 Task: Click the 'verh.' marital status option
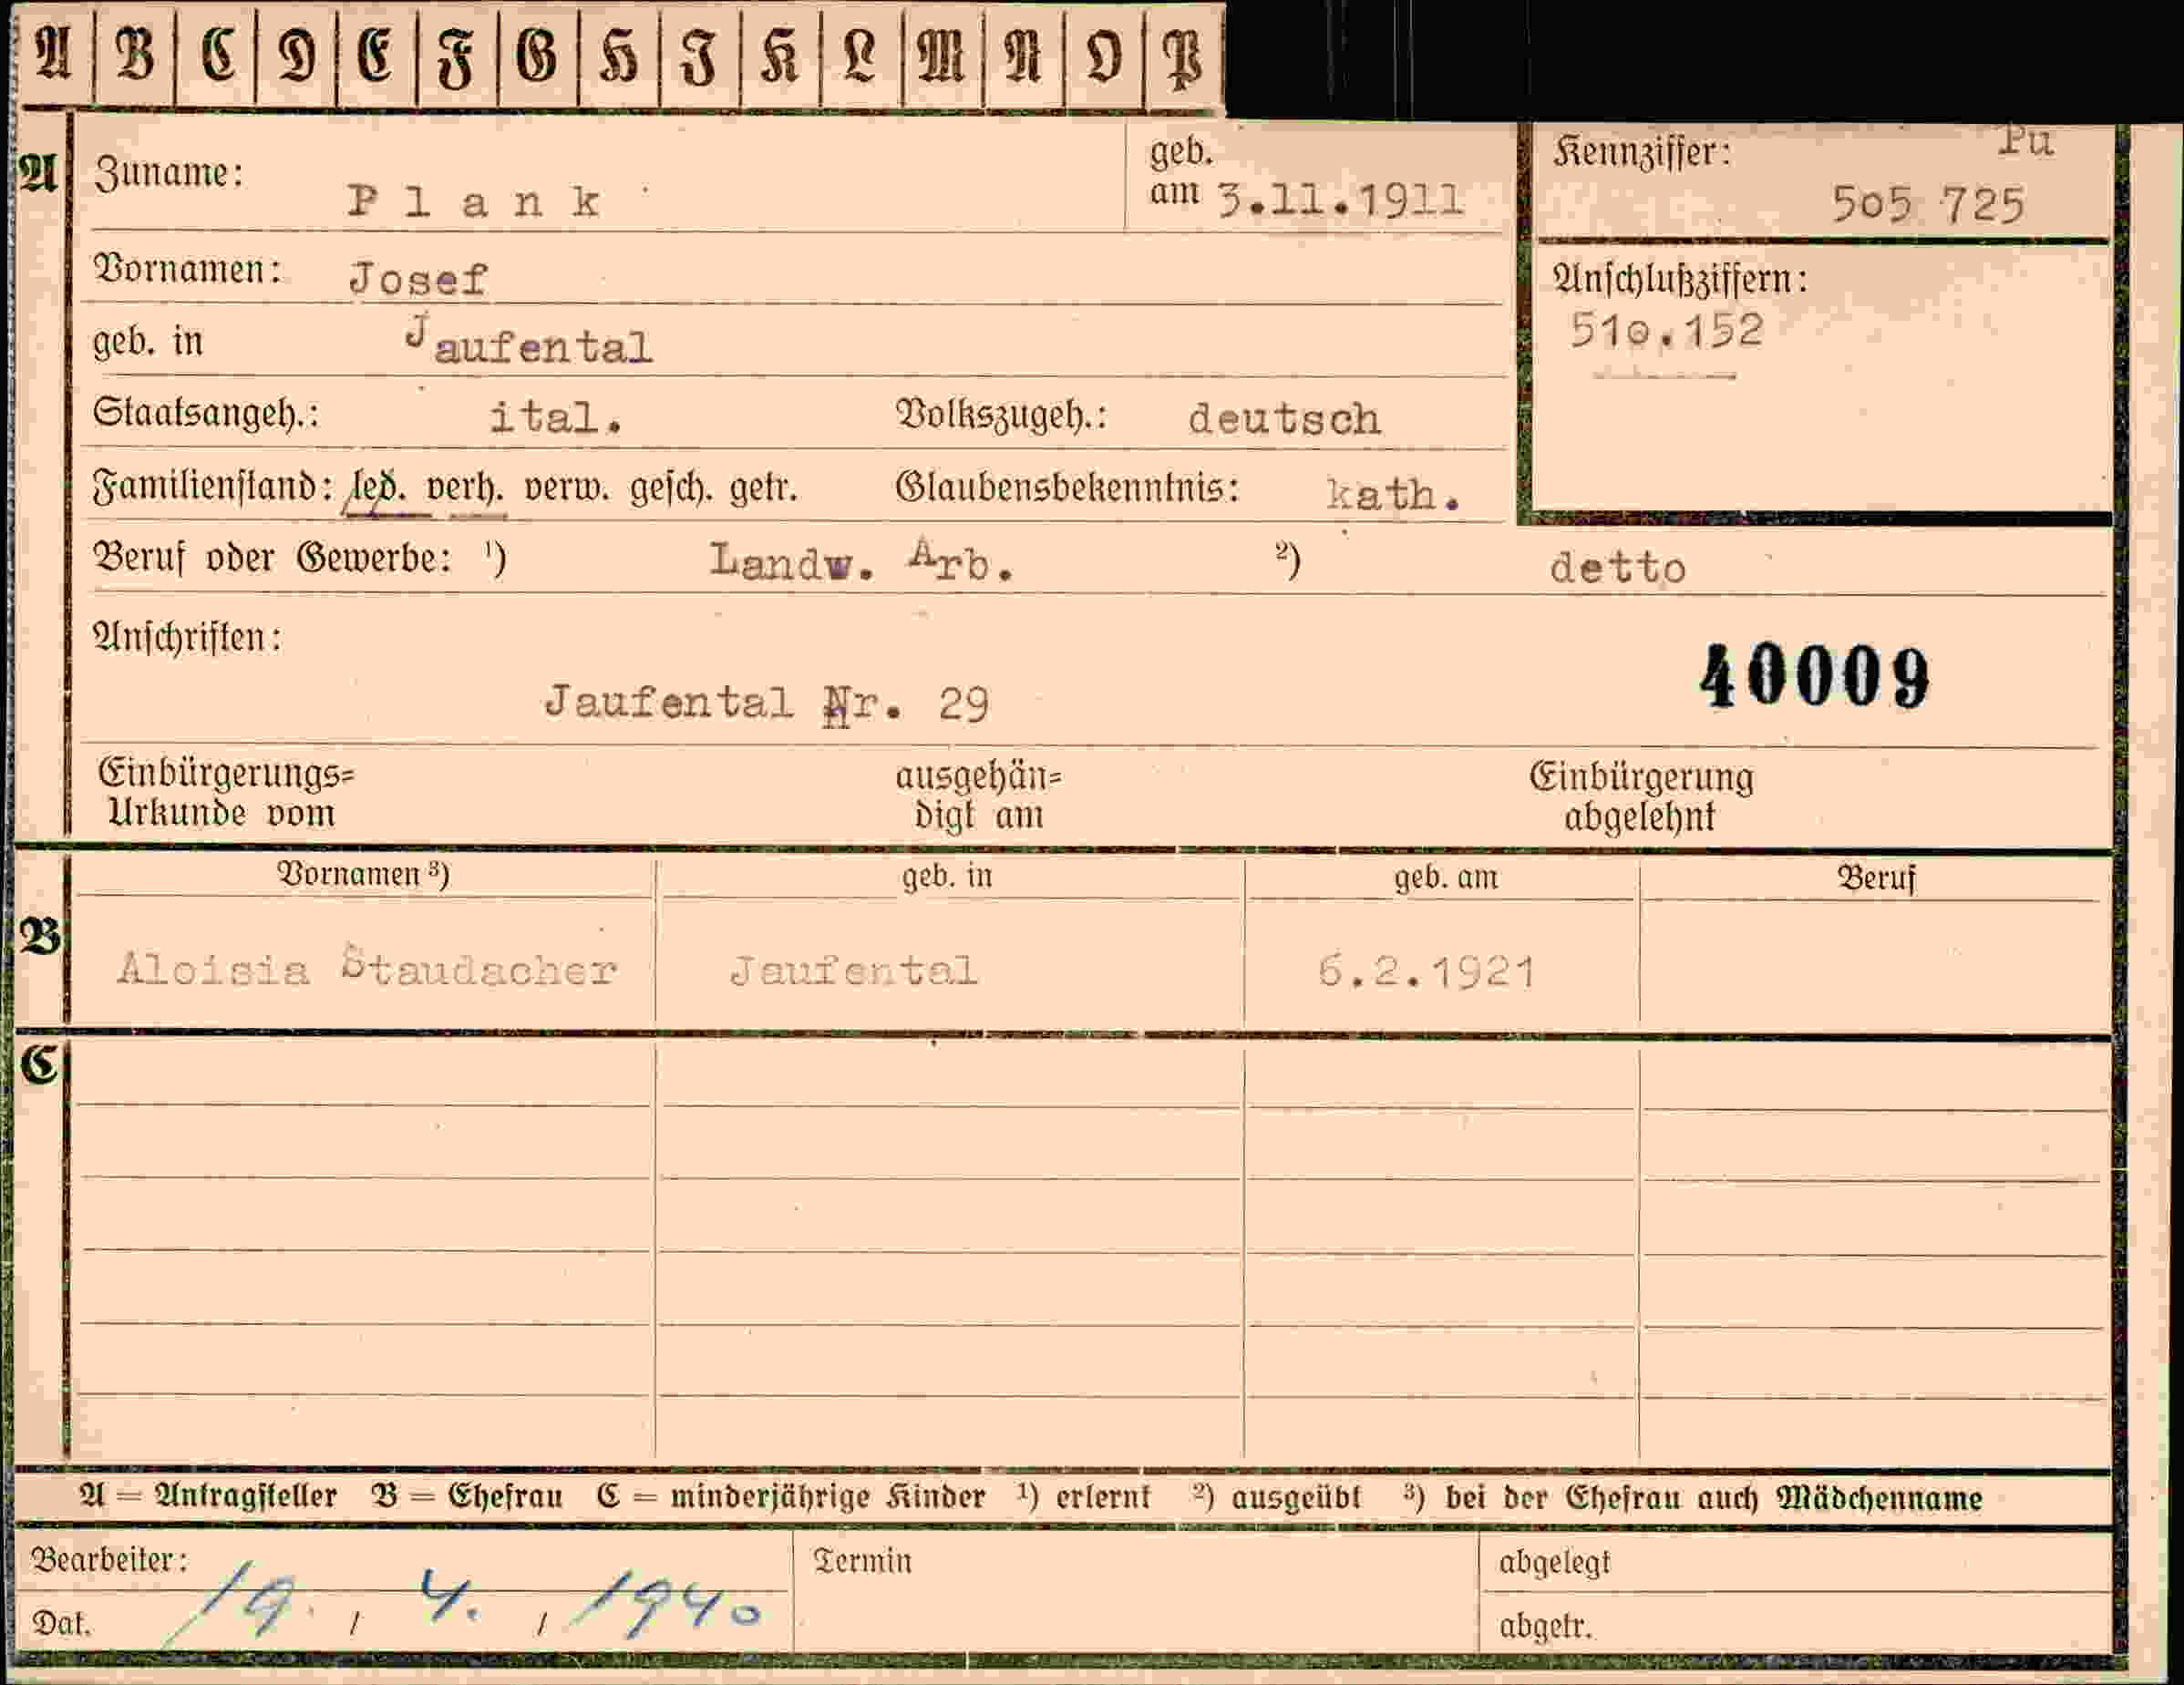(465, 488)
